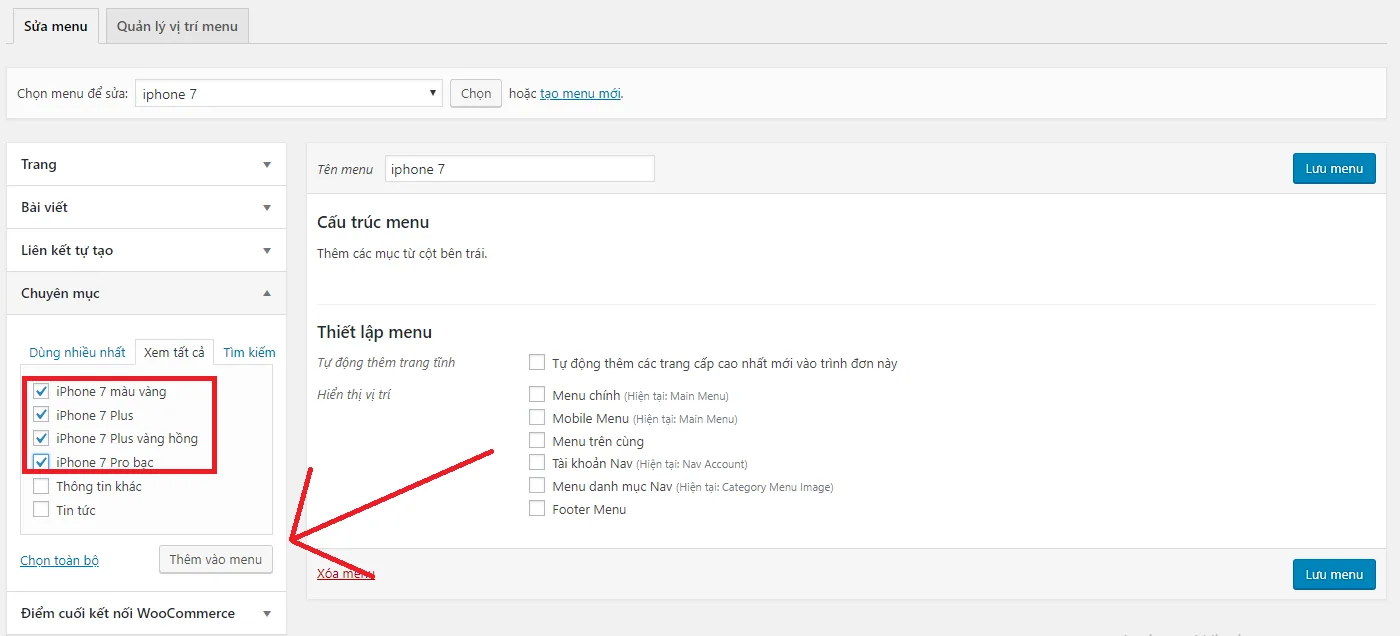Check the Footer Menu location
This screenshot has width=1400, height=636.
(537, 508)
